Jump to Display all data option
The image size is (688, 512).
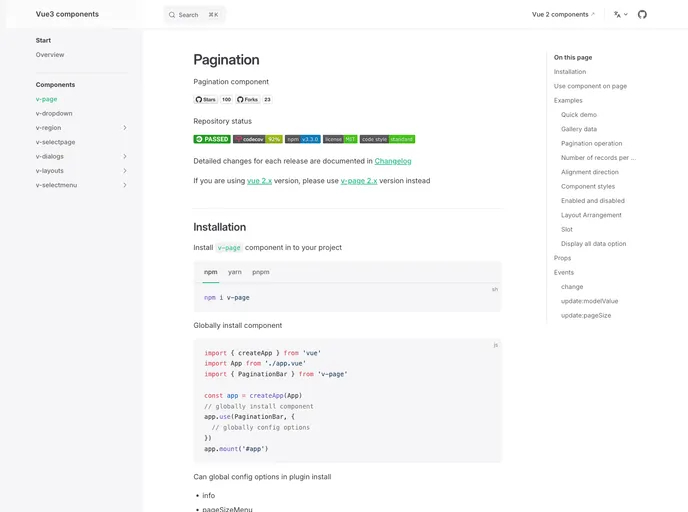tap(593, 243)
